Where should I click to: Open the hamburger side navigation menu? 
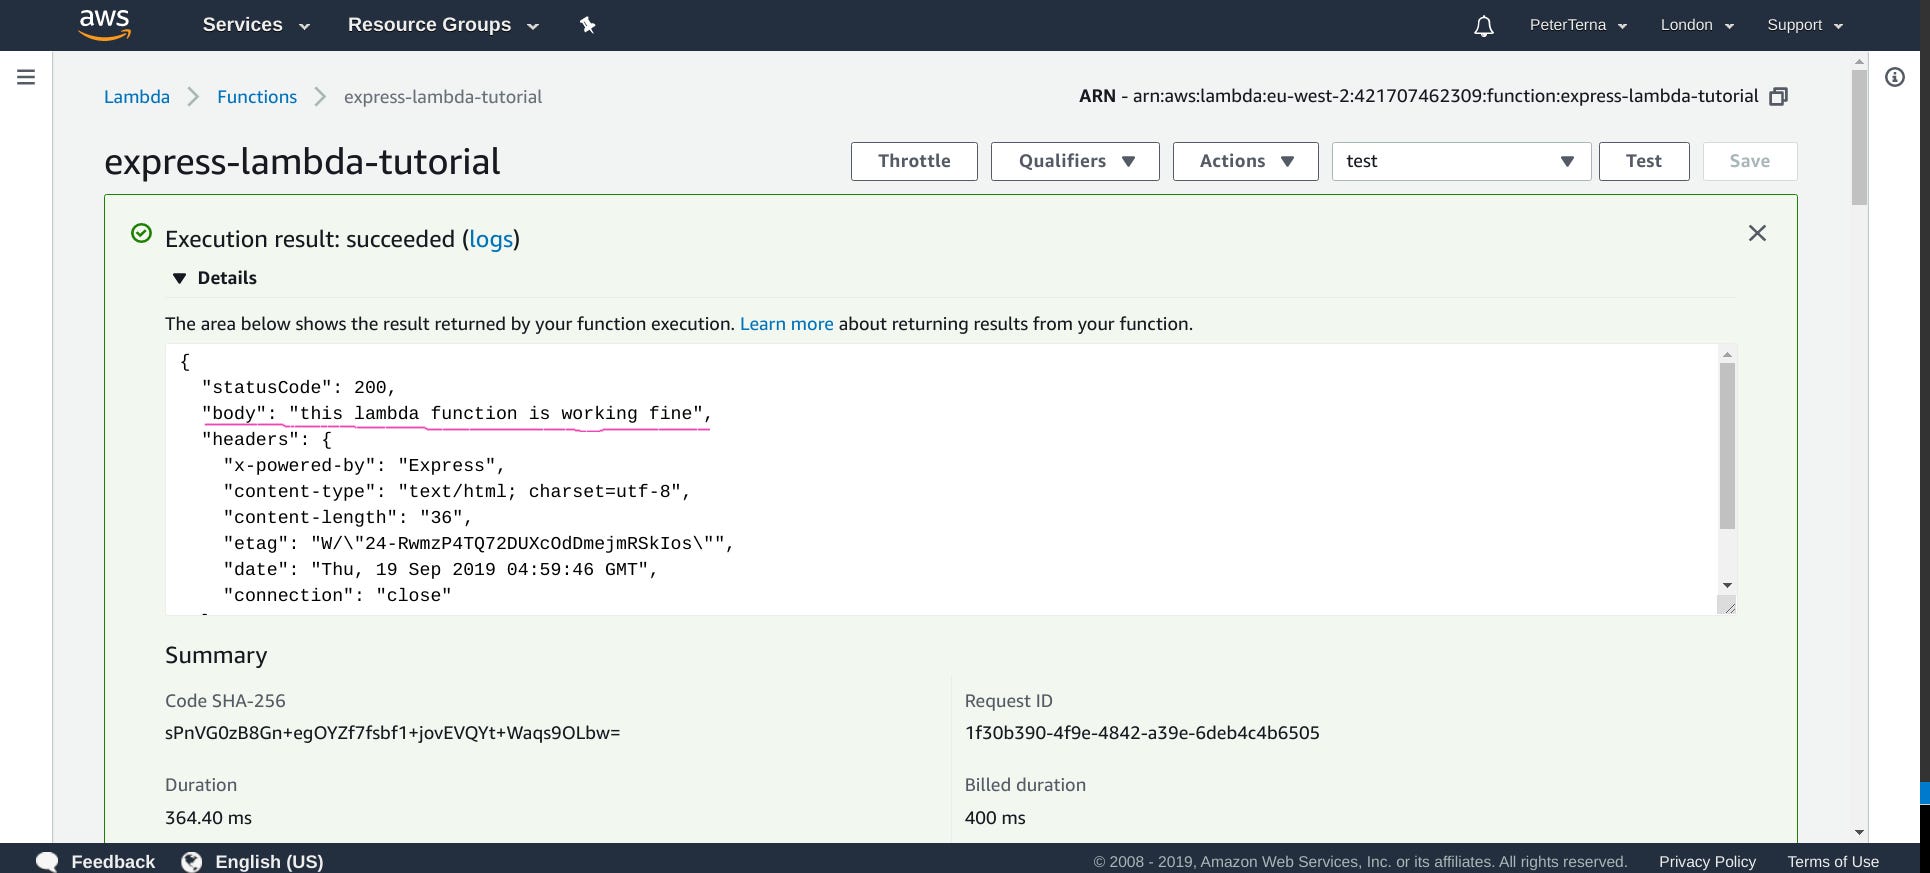click(26, 77)
